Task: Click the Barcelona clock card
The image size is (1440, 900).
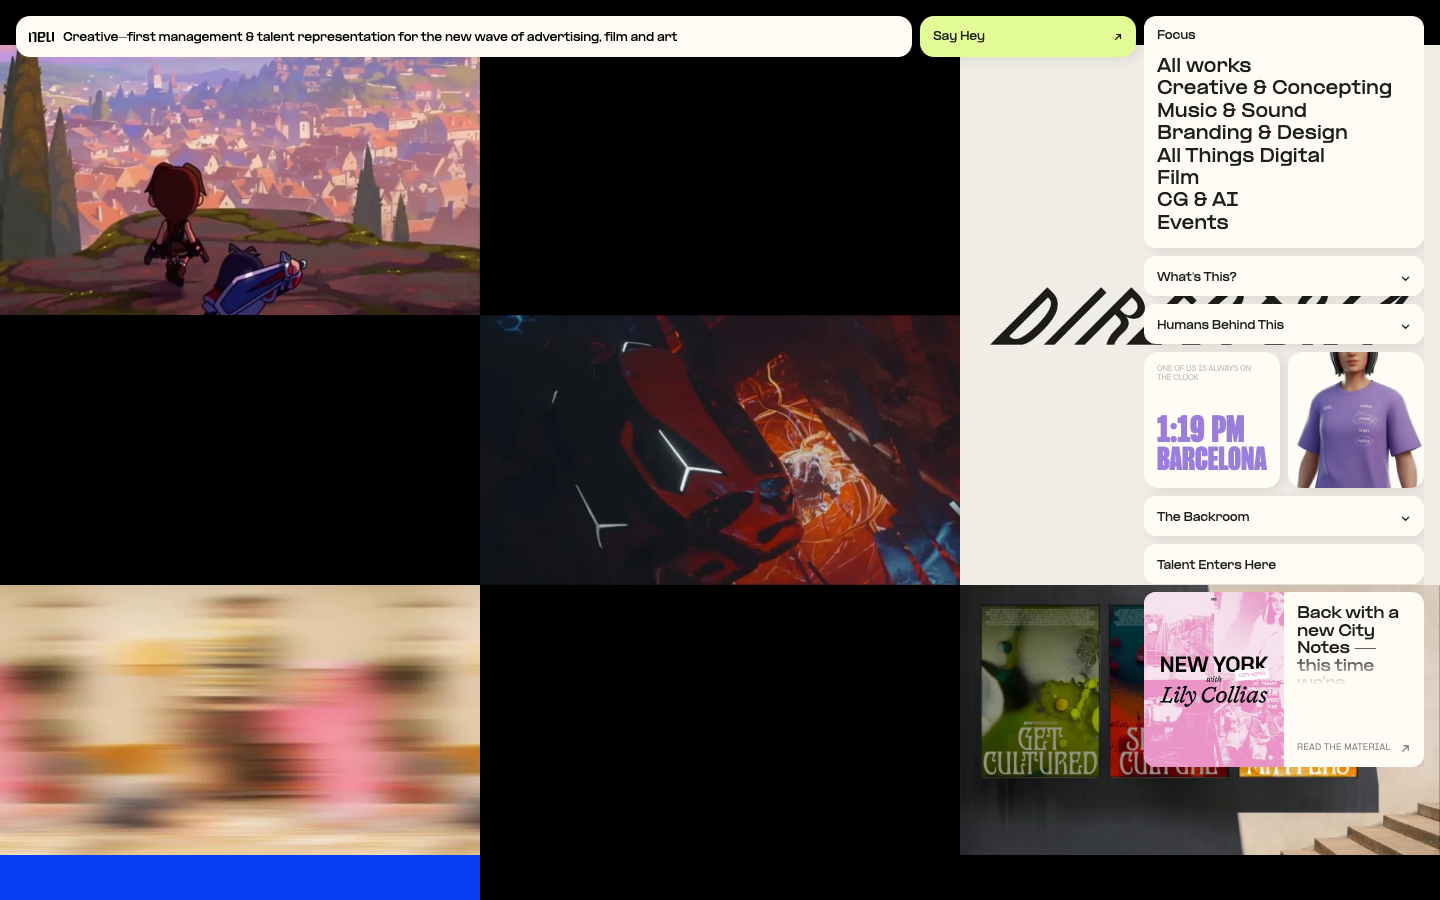Action: [x=1211, y=420]
